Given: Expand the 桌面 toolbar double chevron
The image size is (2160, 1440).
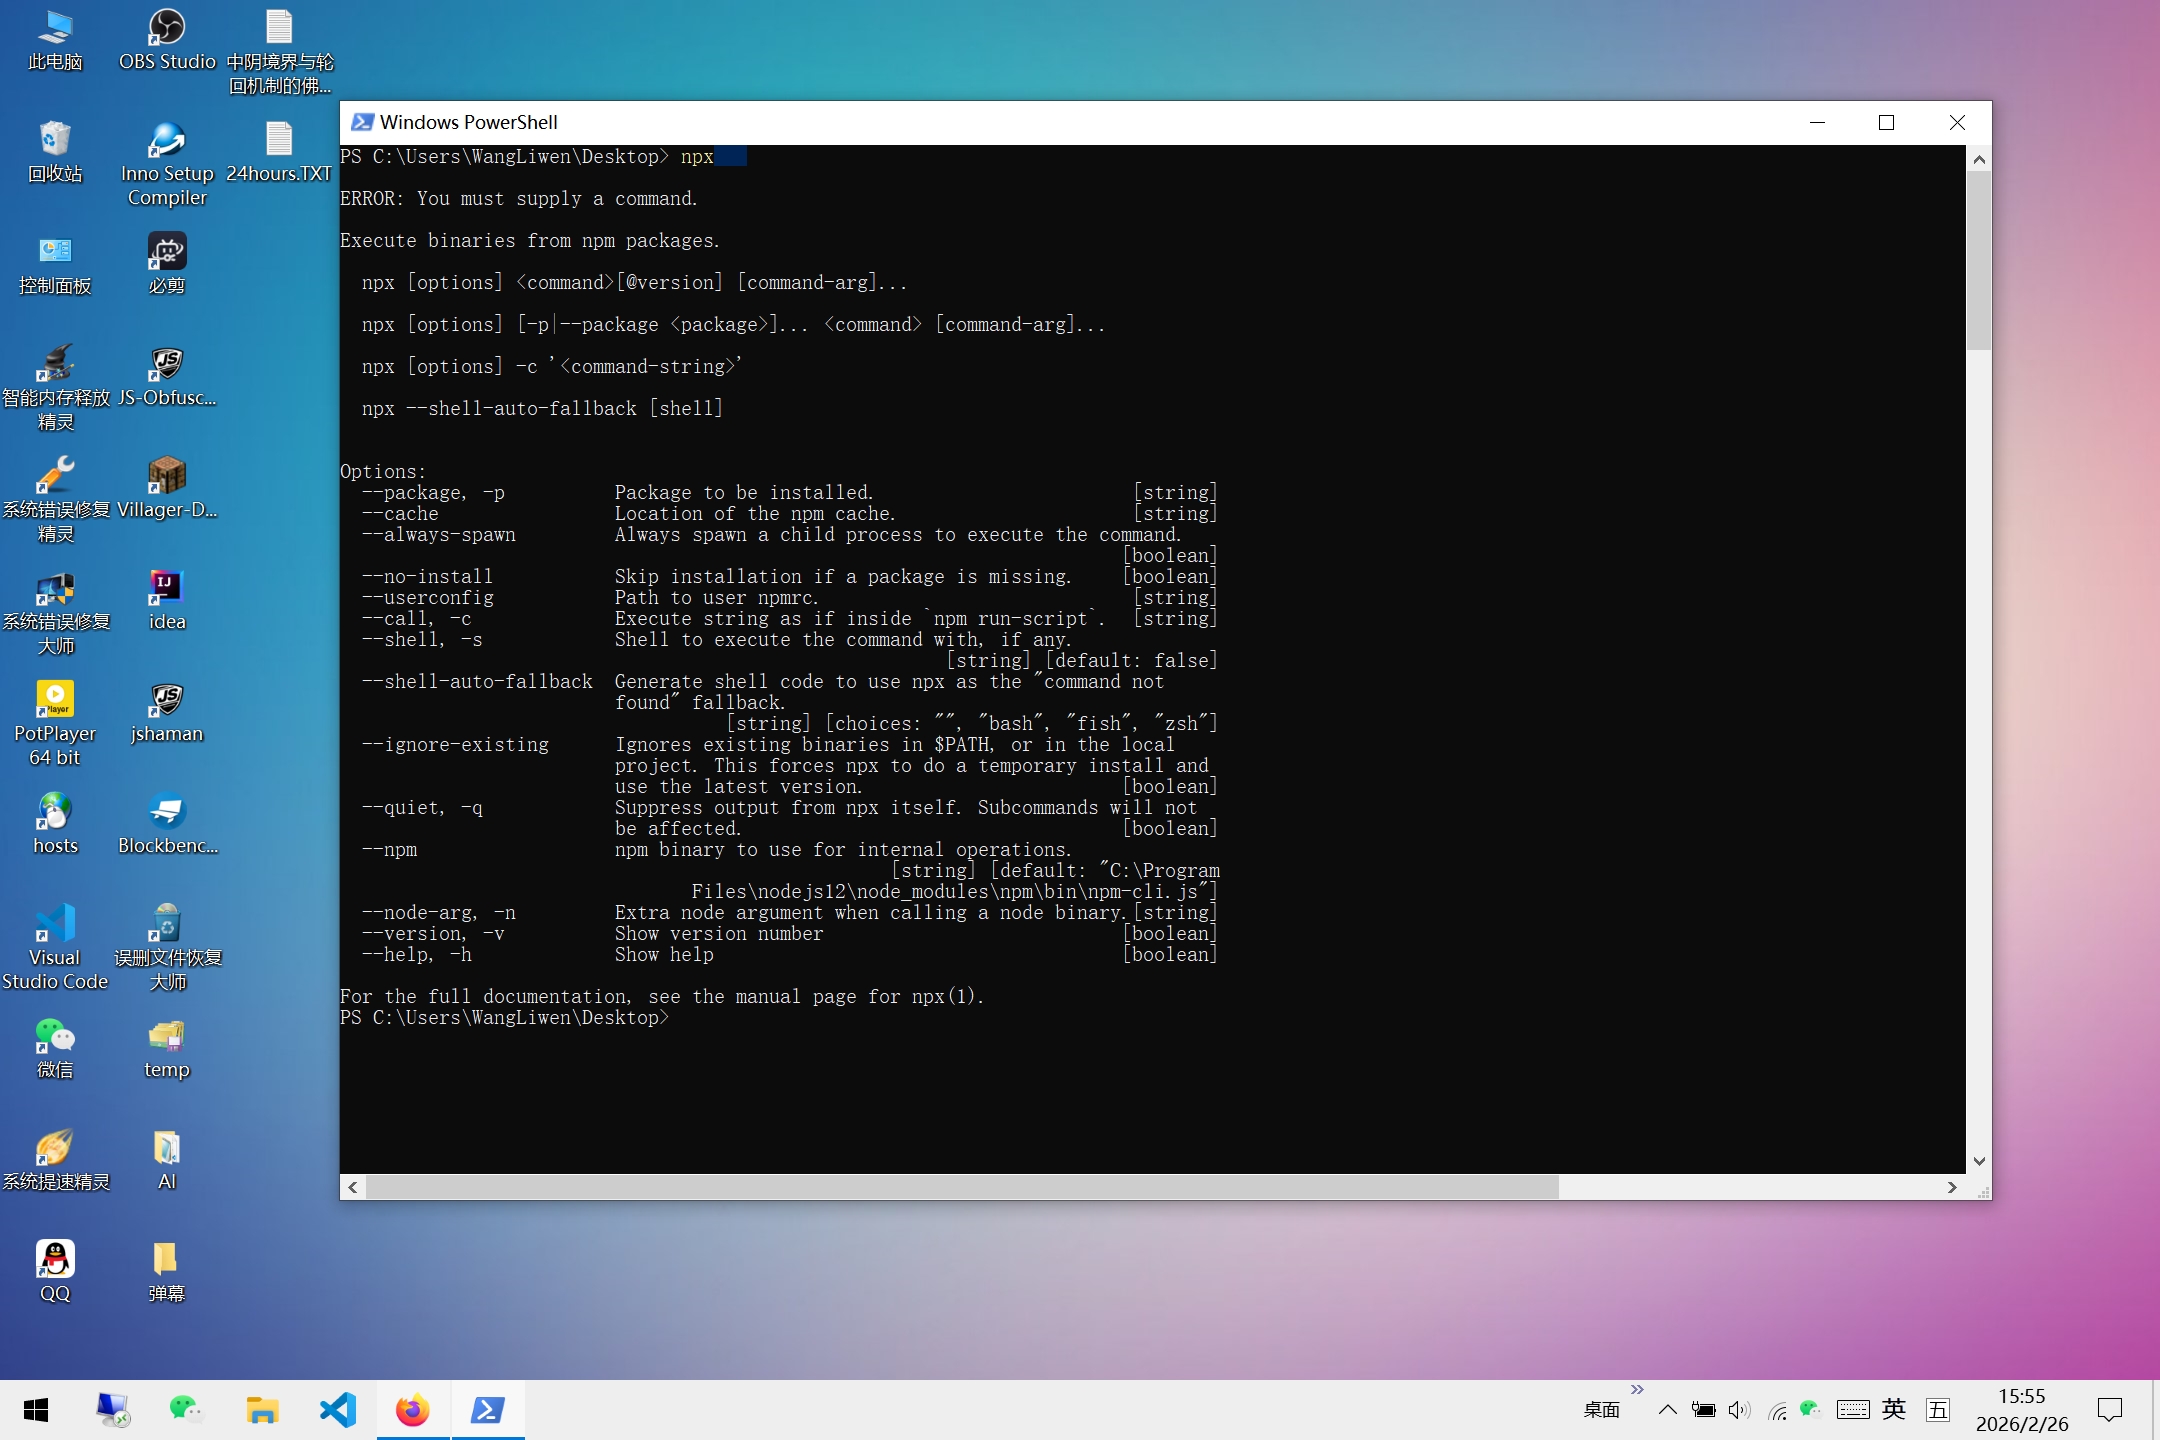Looking at the screenshot, I should point(1637,1390).
